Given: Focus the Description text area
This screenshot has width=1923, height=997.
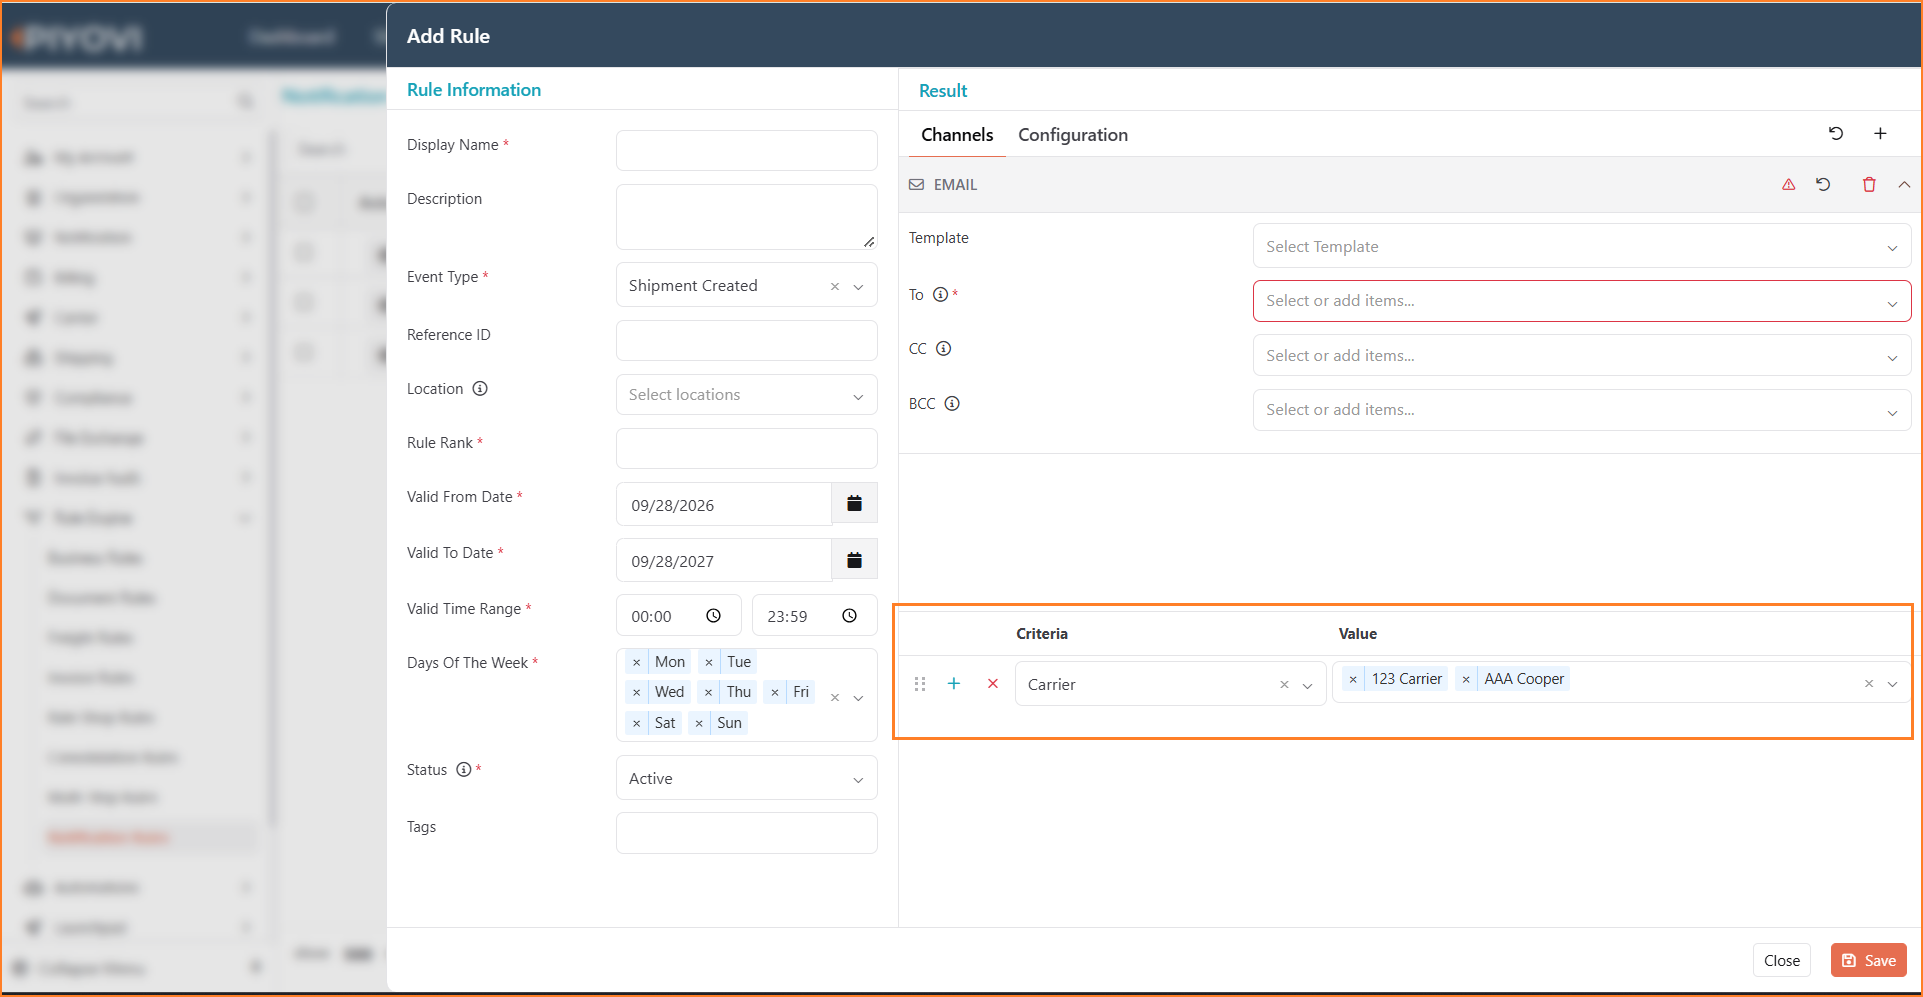Looking at the screenshot, I should coord(746,216).
